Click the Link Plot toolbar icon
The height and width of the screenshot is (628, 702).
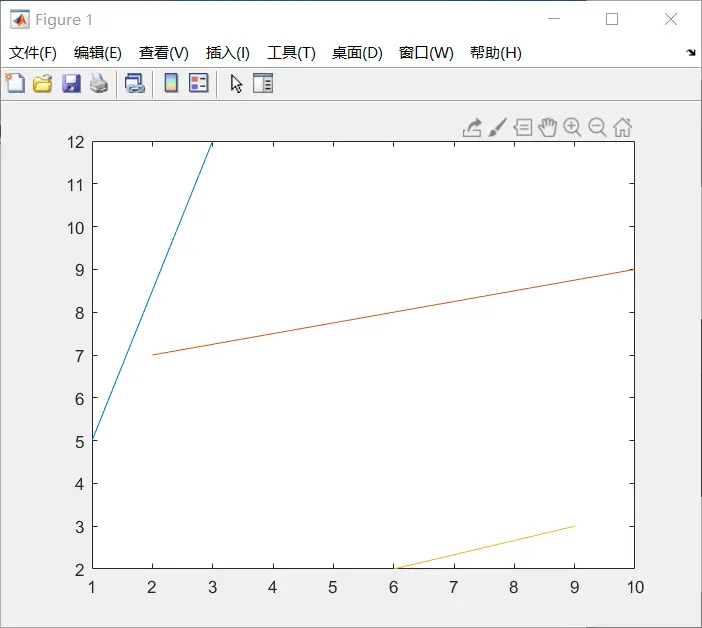pos(135,83)
